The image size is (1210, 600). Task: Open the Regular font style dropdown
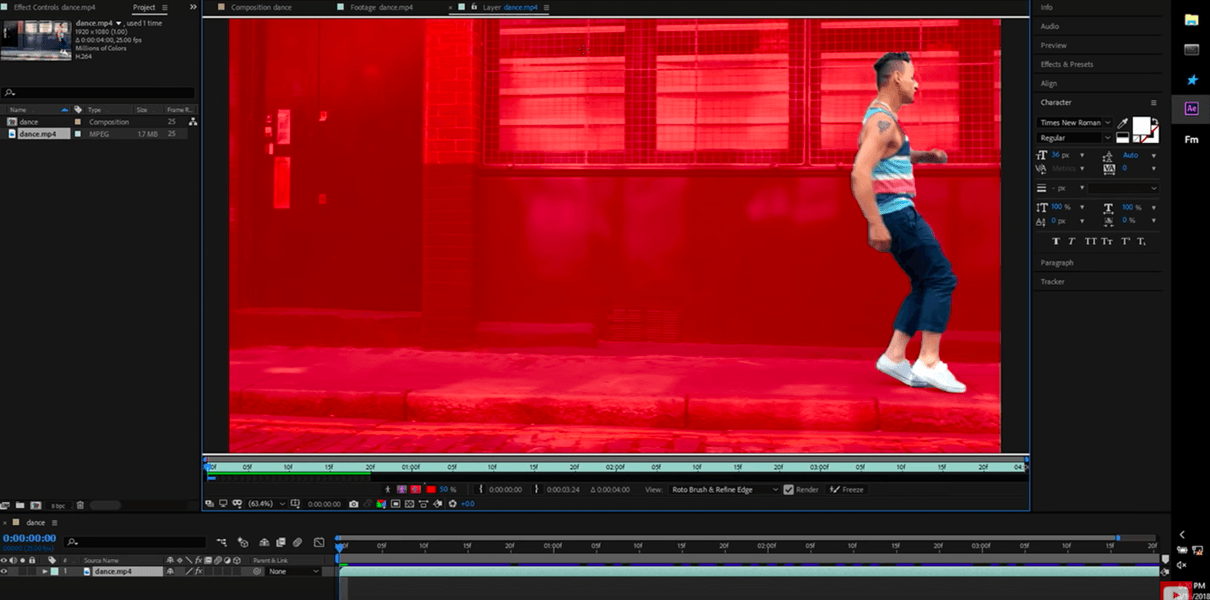1075,138
